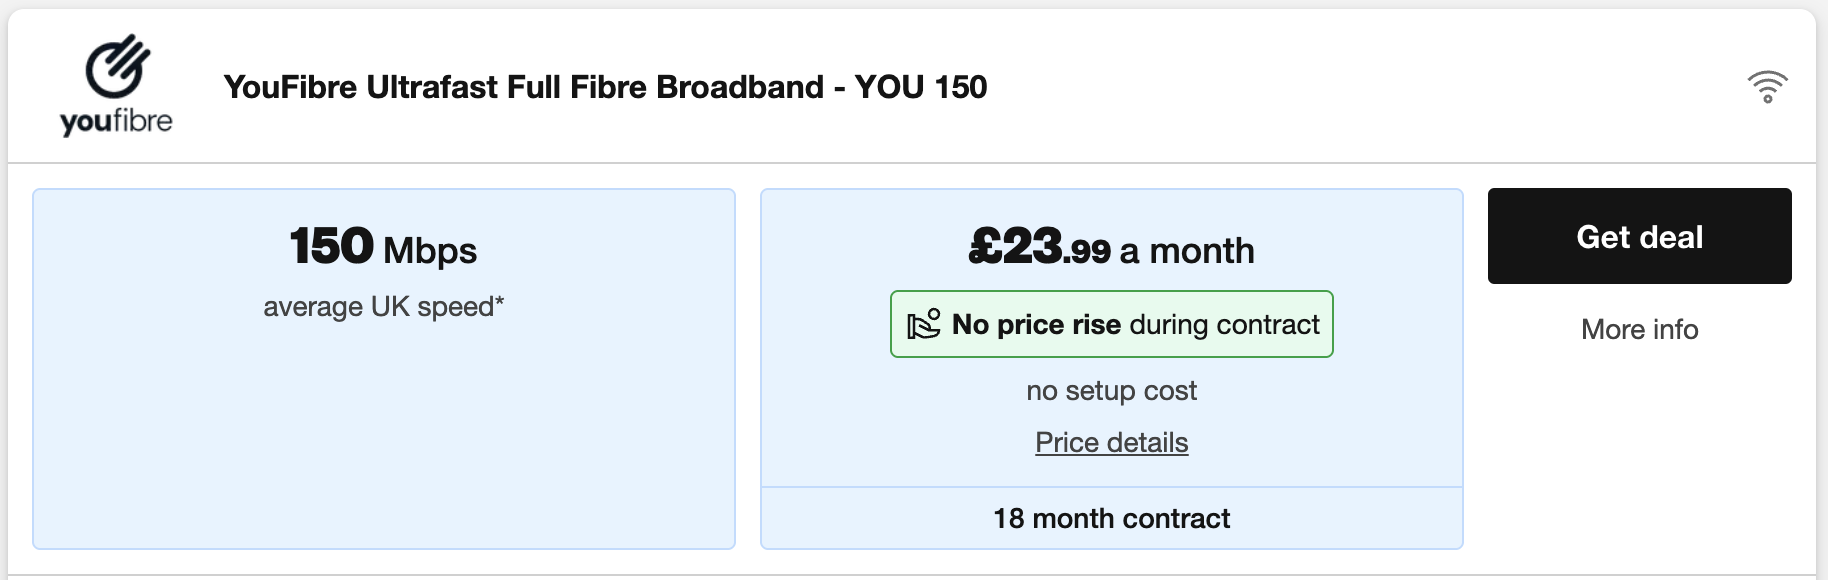Click the 'YOU 150' plan name in title
The image size is (1828, 580).
(920, 87)
